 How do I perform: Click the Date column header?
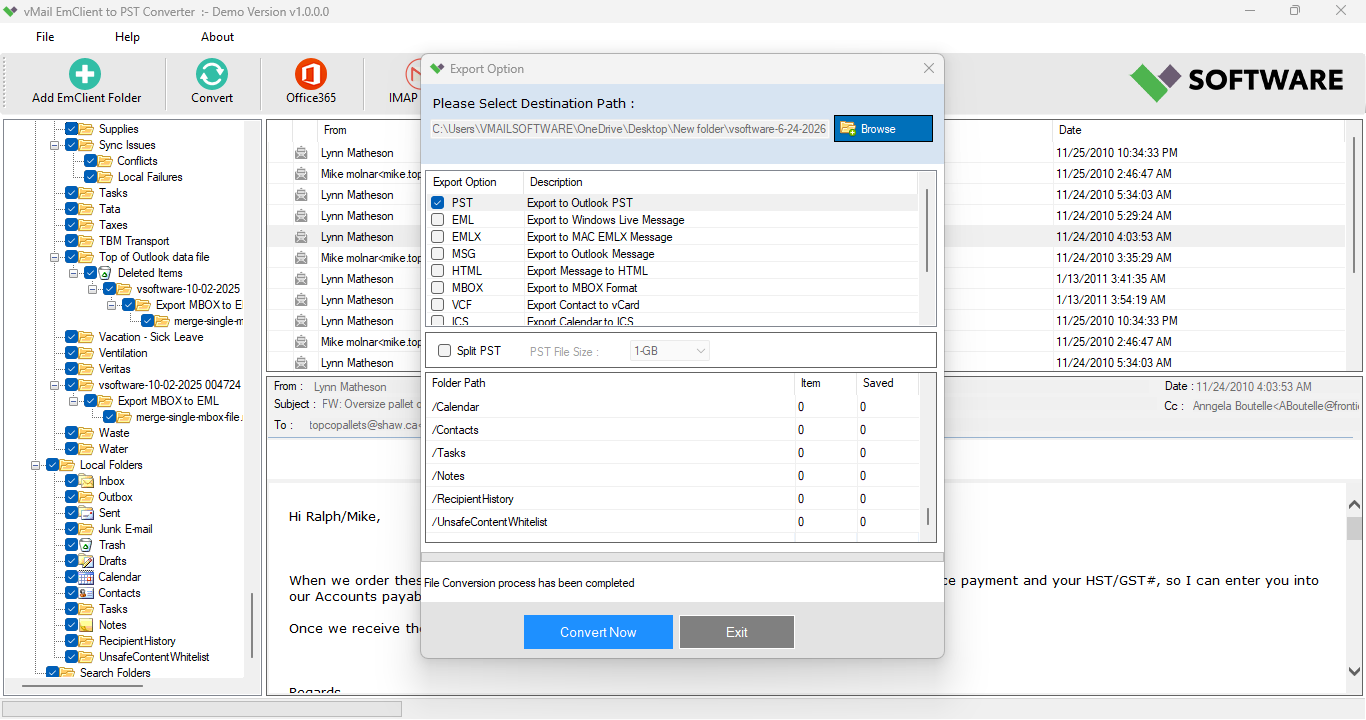pyautogui.click(x=1070, y=130)
